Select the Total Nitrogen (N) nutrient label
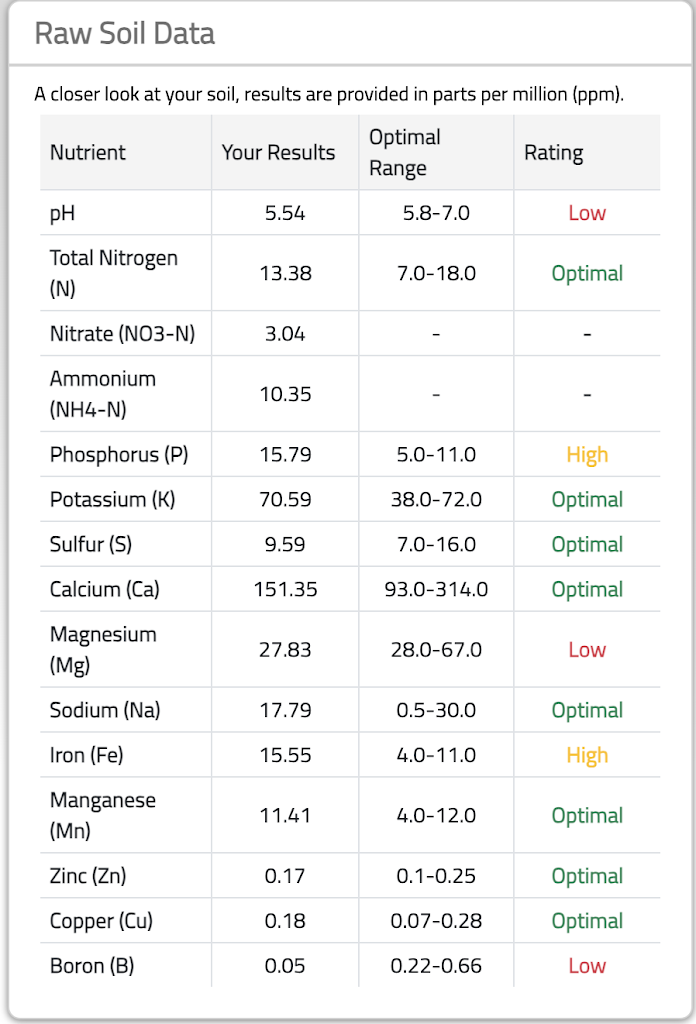 click(x=113, y=273)
